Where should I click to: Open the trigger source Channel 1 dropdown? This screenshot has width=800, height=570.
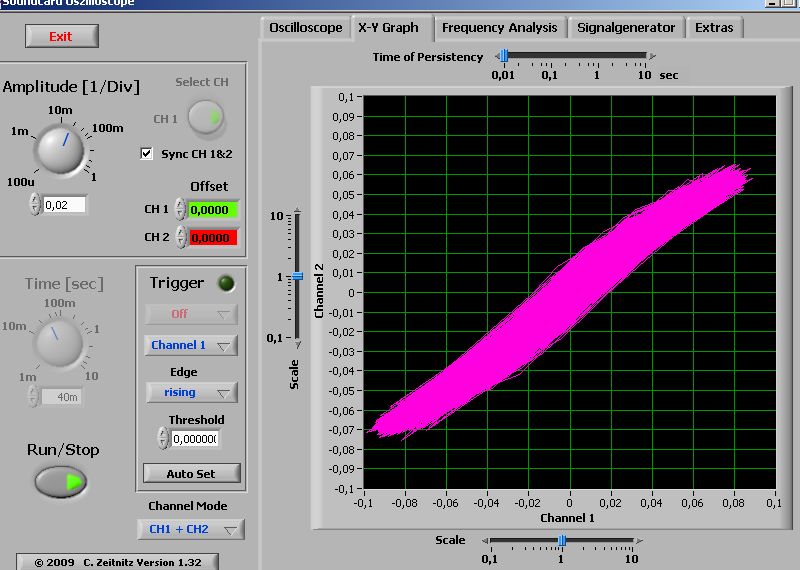191,345
